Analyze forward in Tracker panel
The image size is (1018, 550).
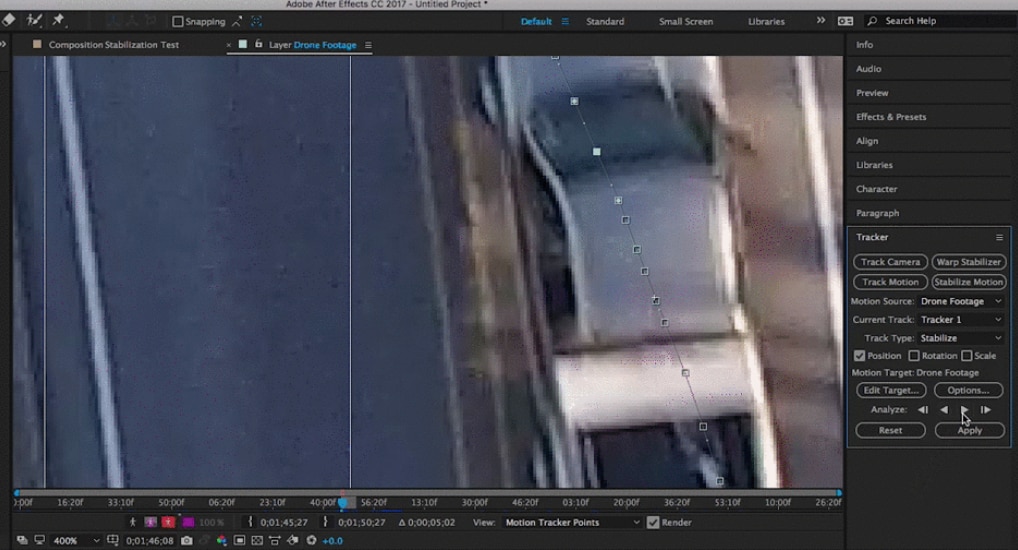pos(964,410)
